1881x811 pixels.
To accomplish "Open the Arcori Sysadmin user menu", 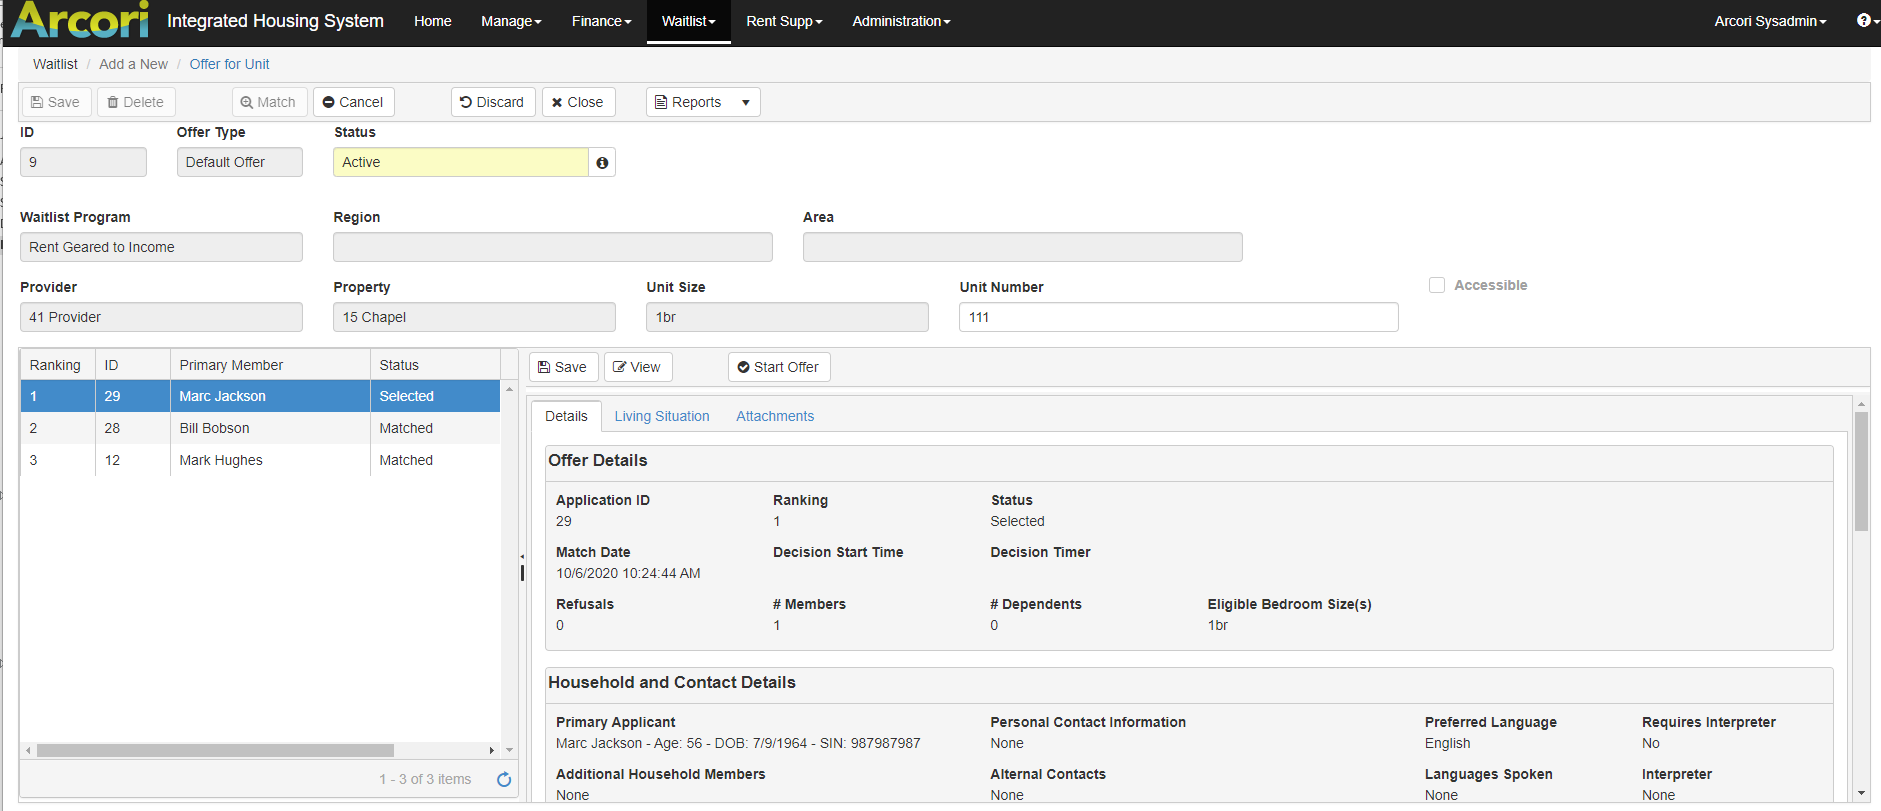I will (1770, 21).
